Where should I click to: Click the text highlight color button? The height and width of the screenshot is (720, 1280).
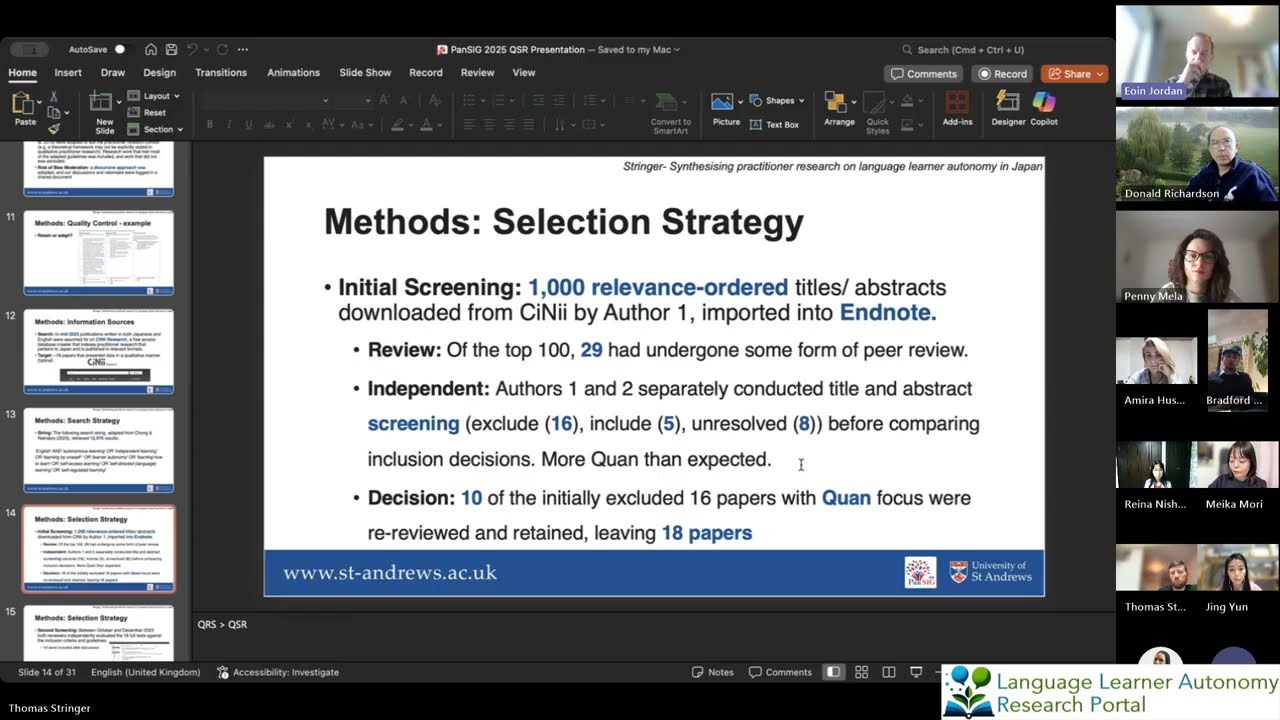tap(397, 125)
